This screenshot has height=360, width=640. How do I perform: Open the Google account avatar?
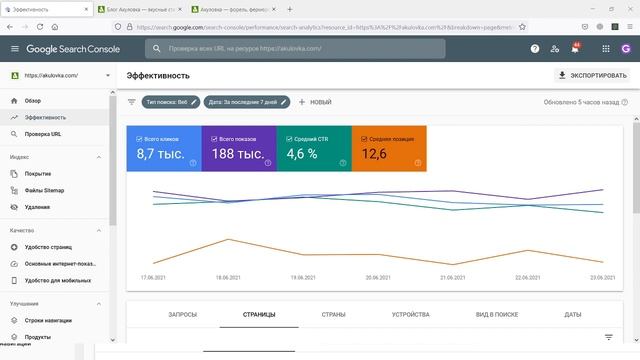point(626,49)
